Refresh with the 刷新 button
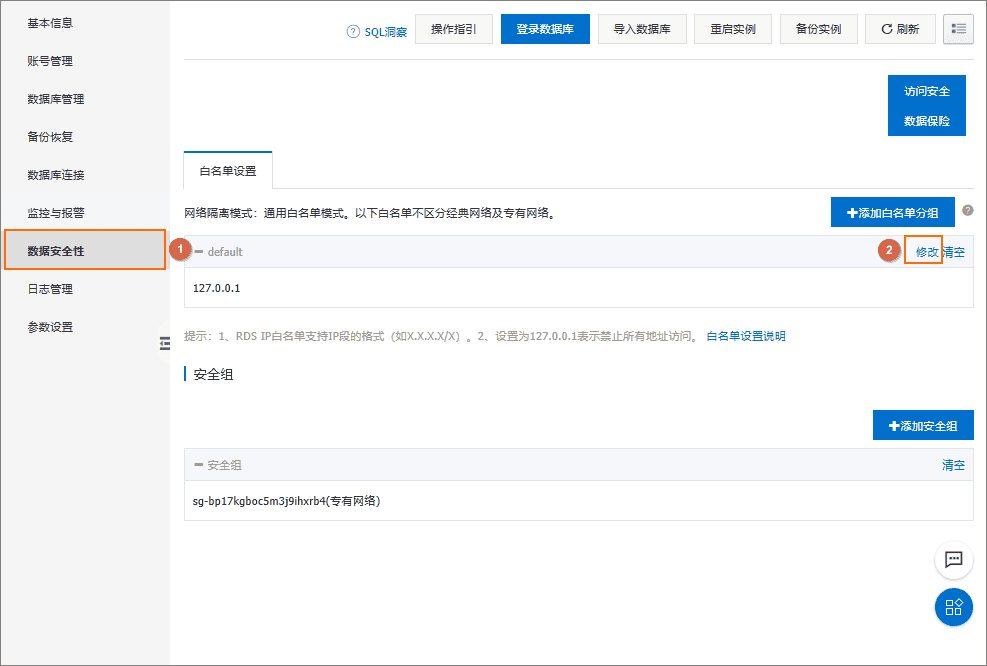The width and height of the screenshot is (987, 666). point(900,29)
